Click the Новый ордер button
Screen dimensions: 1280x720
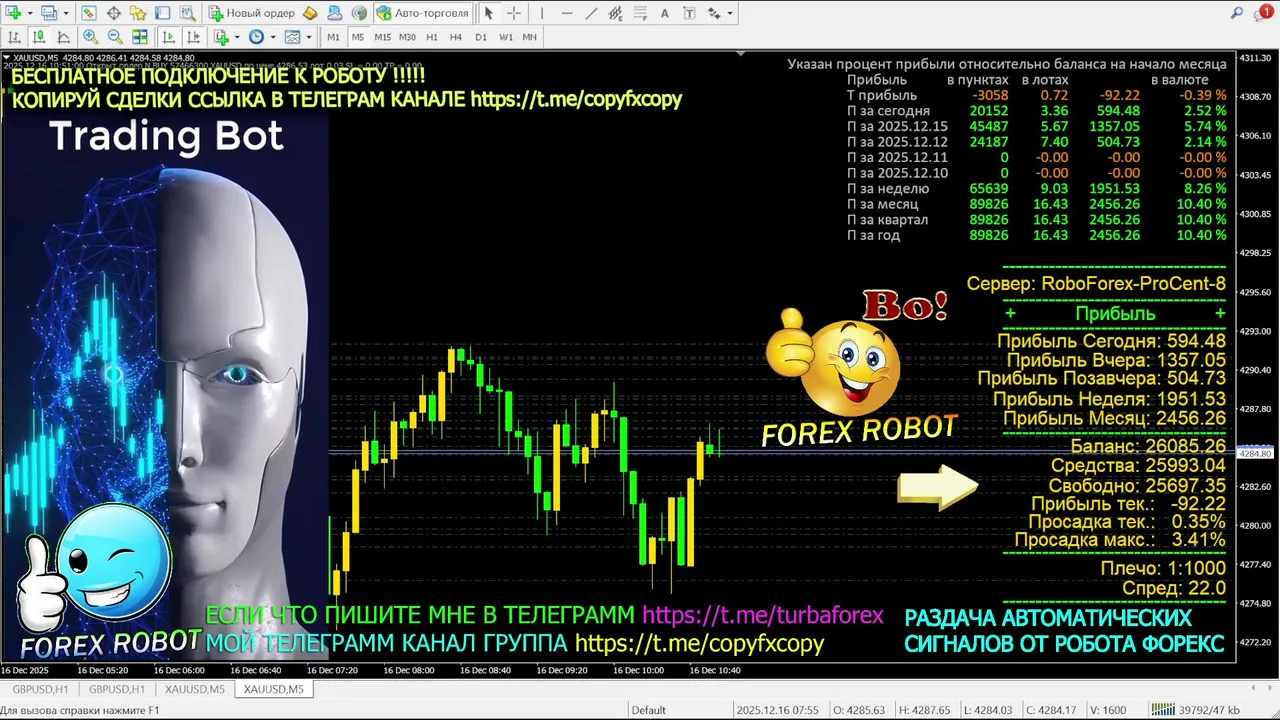[252, 13]
